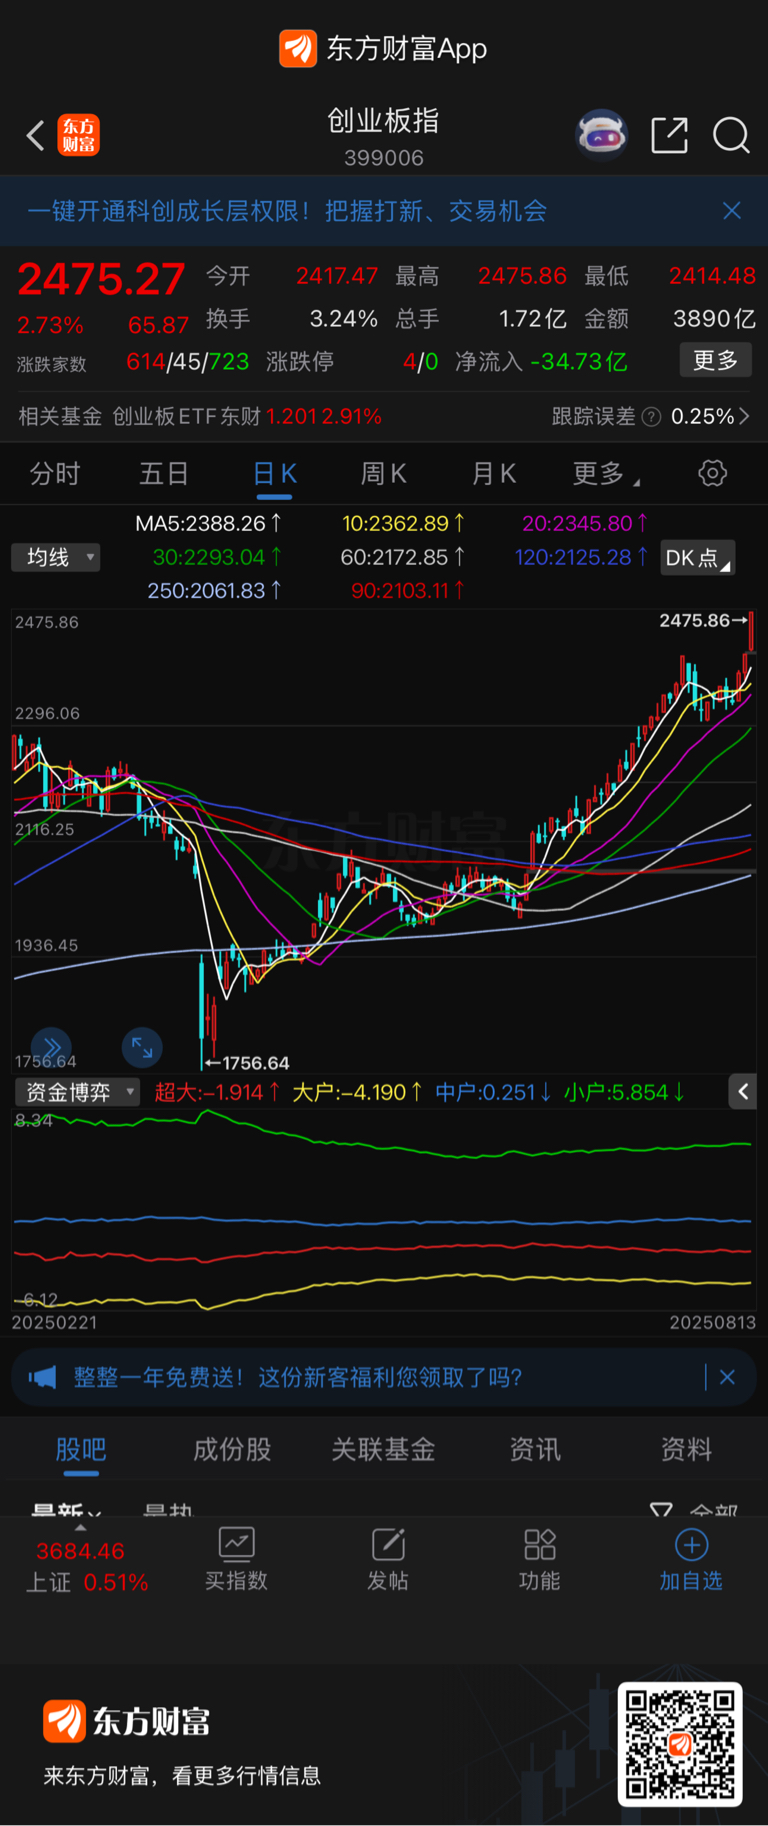Open the 整整一年免费送 promotion link

click(298, 1378)
